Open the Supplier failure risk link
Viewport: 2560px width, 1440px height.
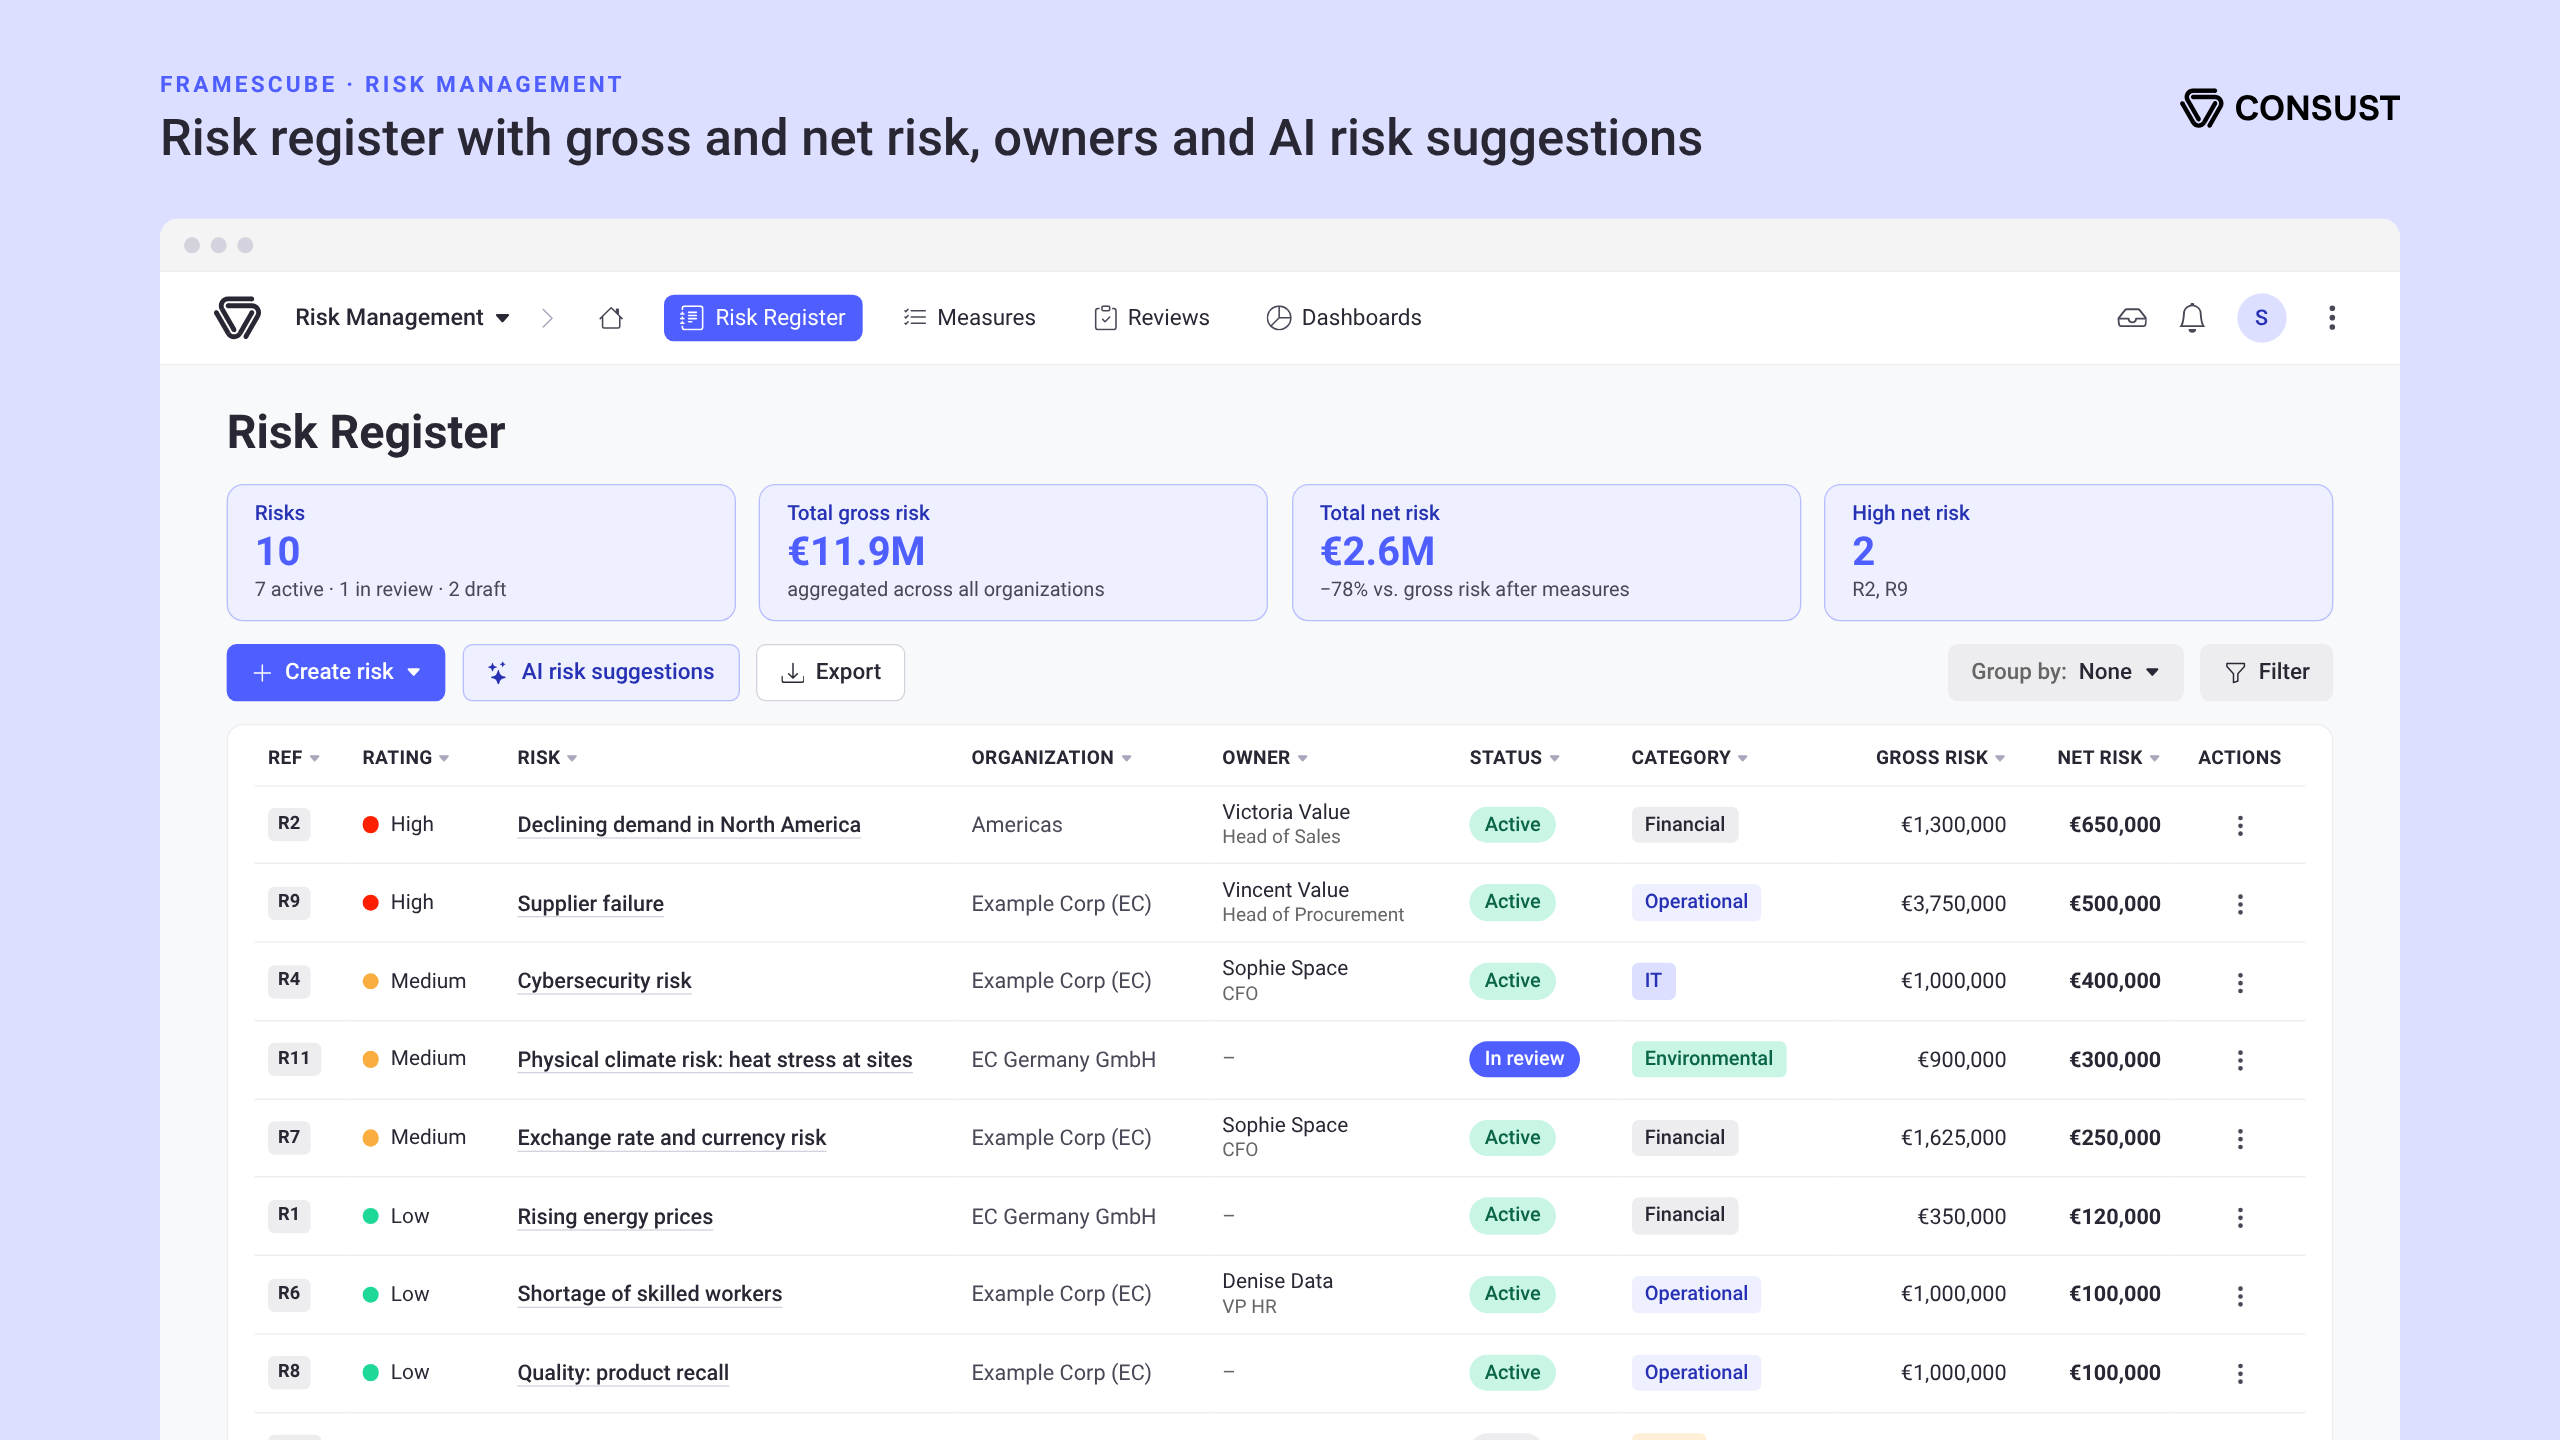590,903
